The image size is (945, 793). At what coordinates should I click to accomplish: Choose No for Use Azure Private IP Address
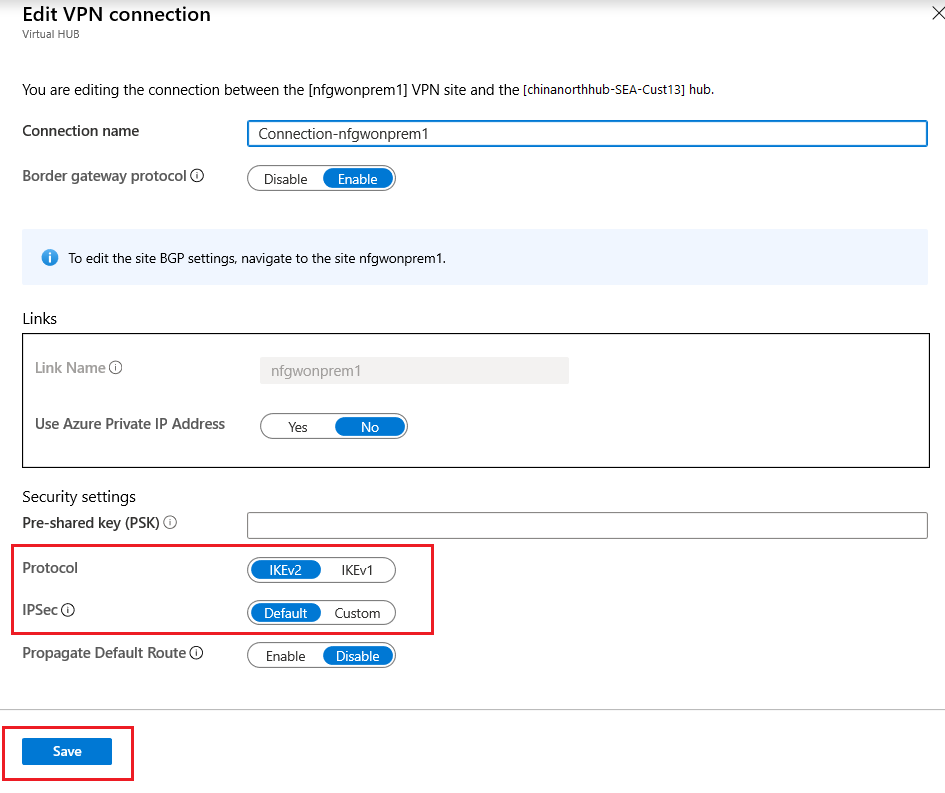[370, 427]
